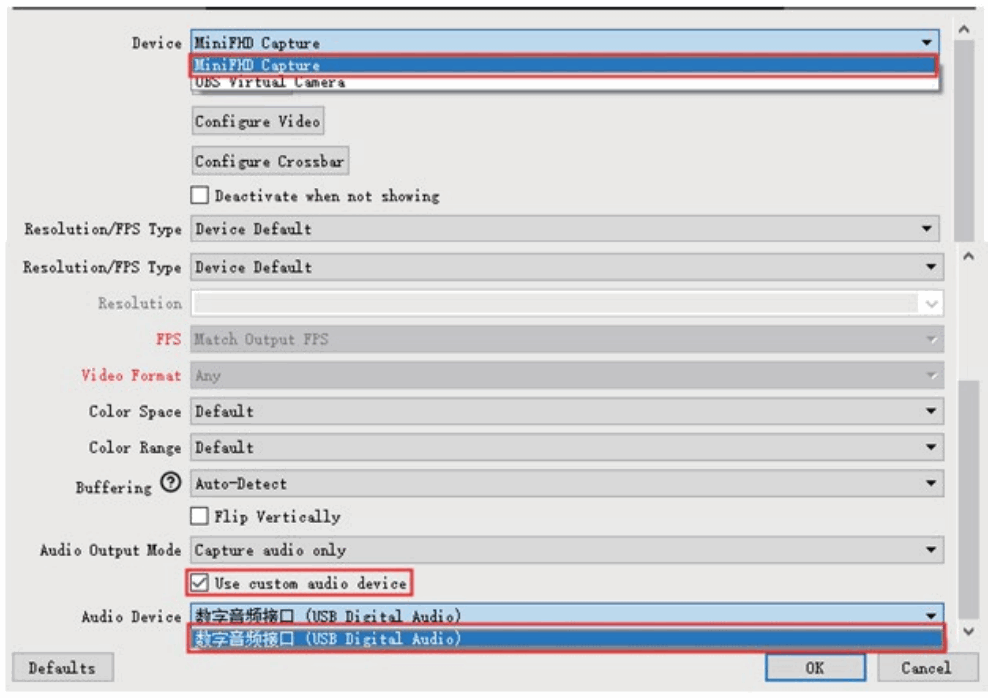988x698 pixels.
Task: Click the Resolution combo box
Action: 567,304
